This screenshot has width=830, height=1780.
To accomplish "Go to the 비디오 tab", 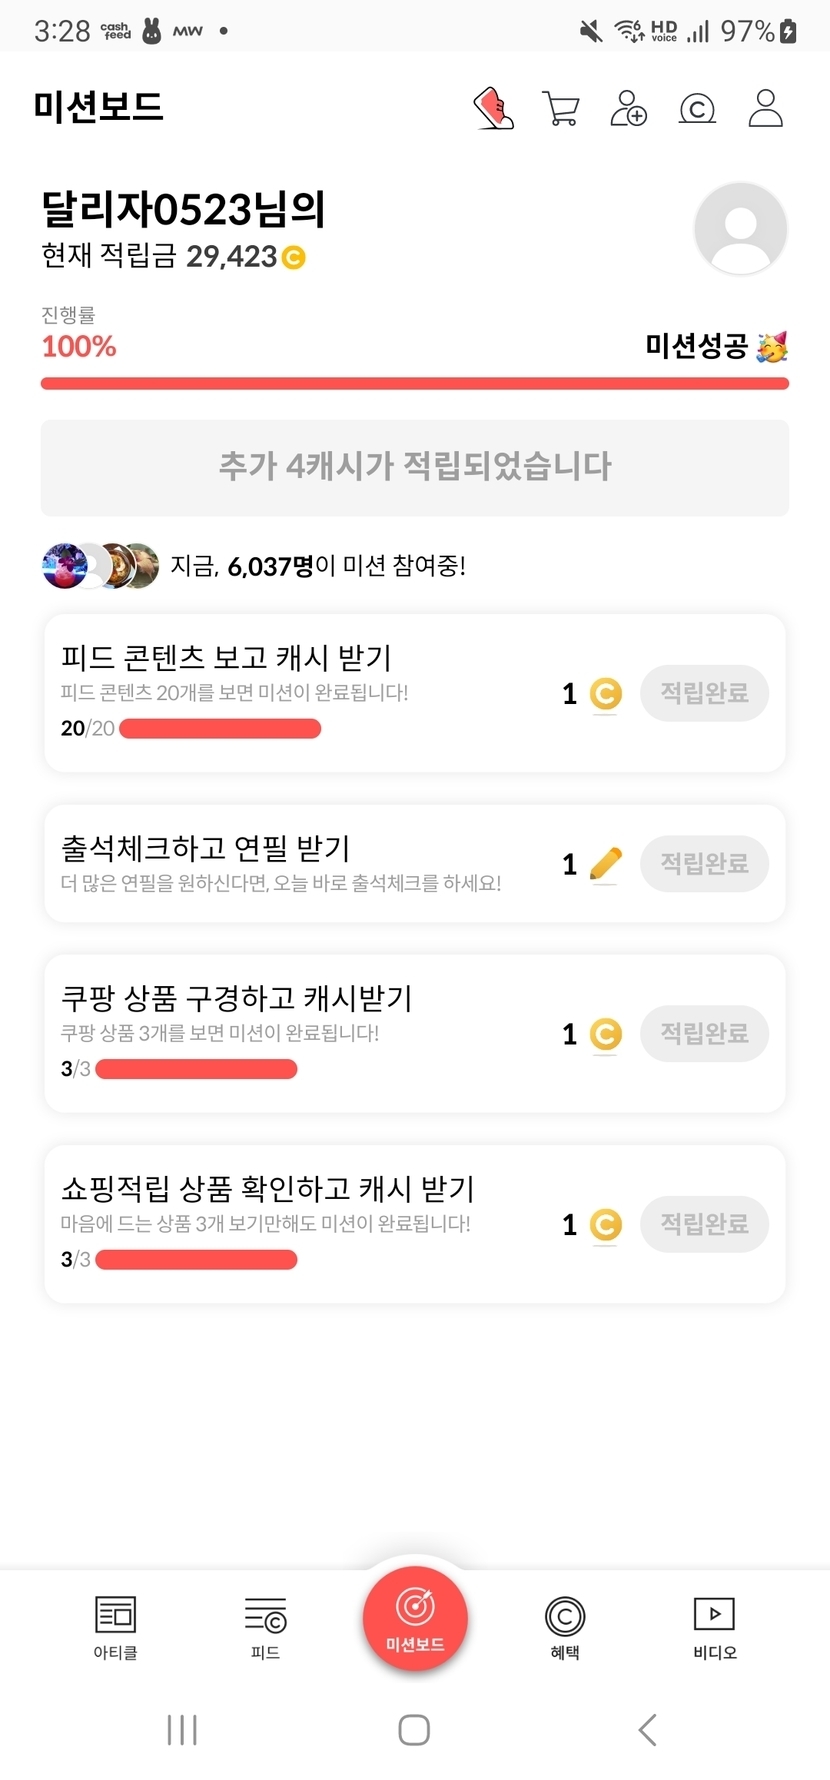I will (714, 1627).
